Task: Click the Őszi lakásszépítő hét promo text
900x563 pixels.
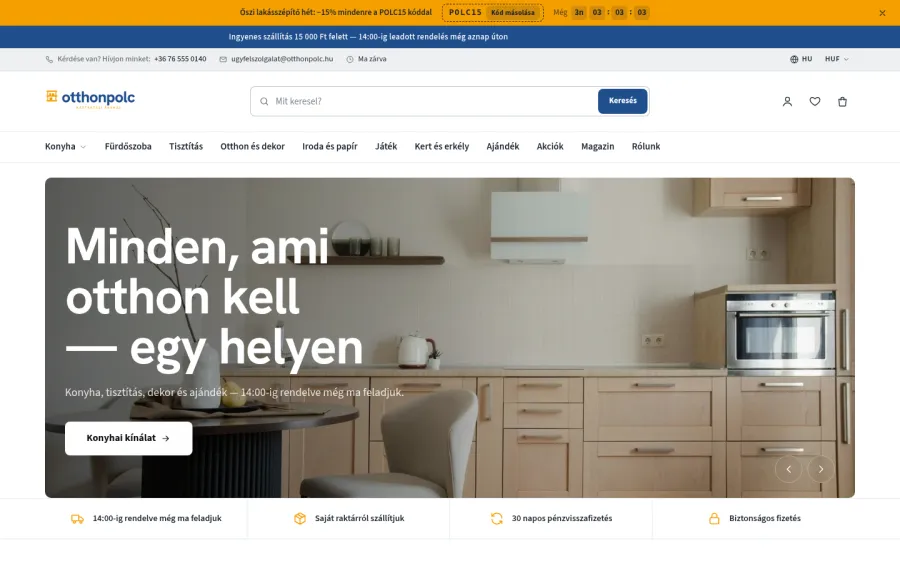Action: coord(336,12)
